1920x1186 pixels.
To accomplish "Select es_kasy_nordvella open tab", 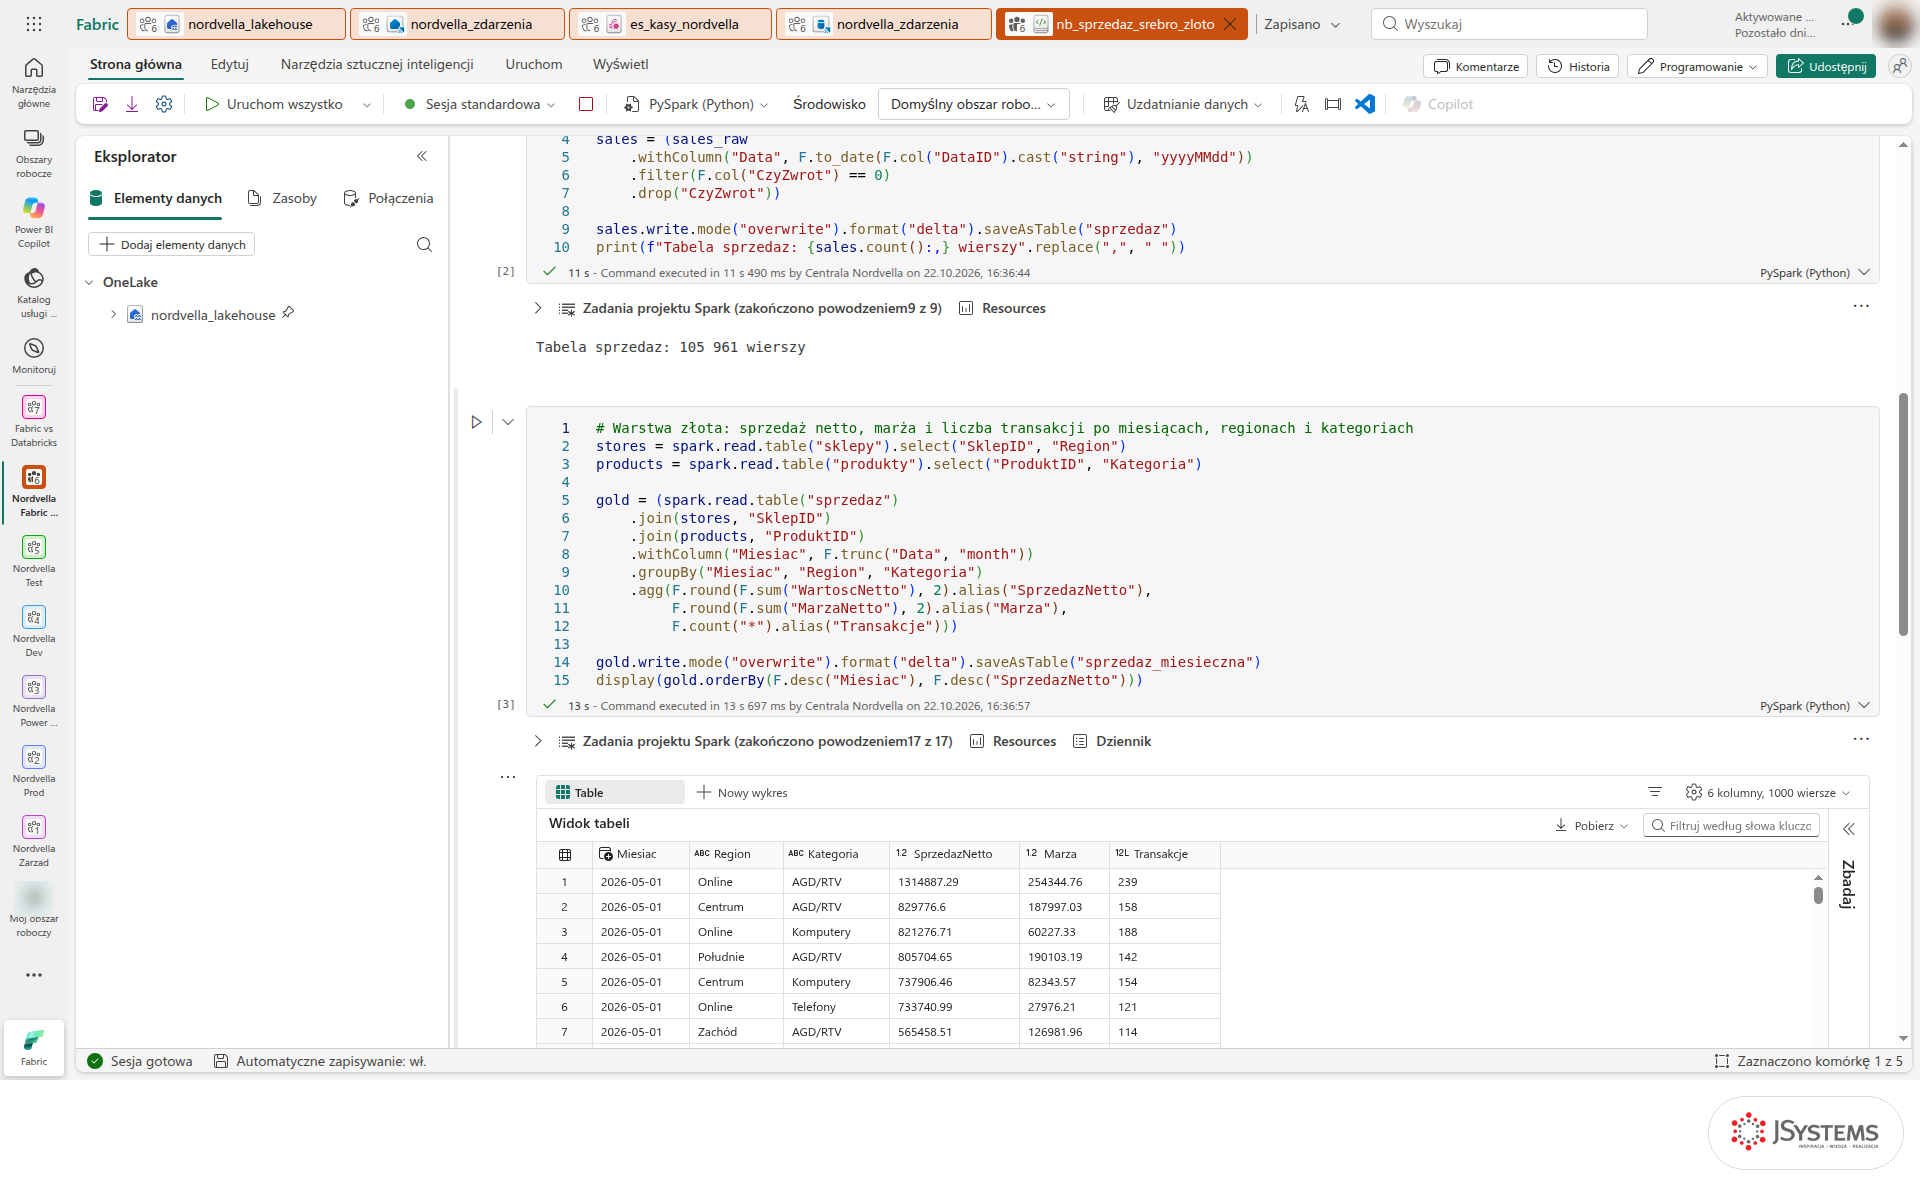I will tap(672, 24).
